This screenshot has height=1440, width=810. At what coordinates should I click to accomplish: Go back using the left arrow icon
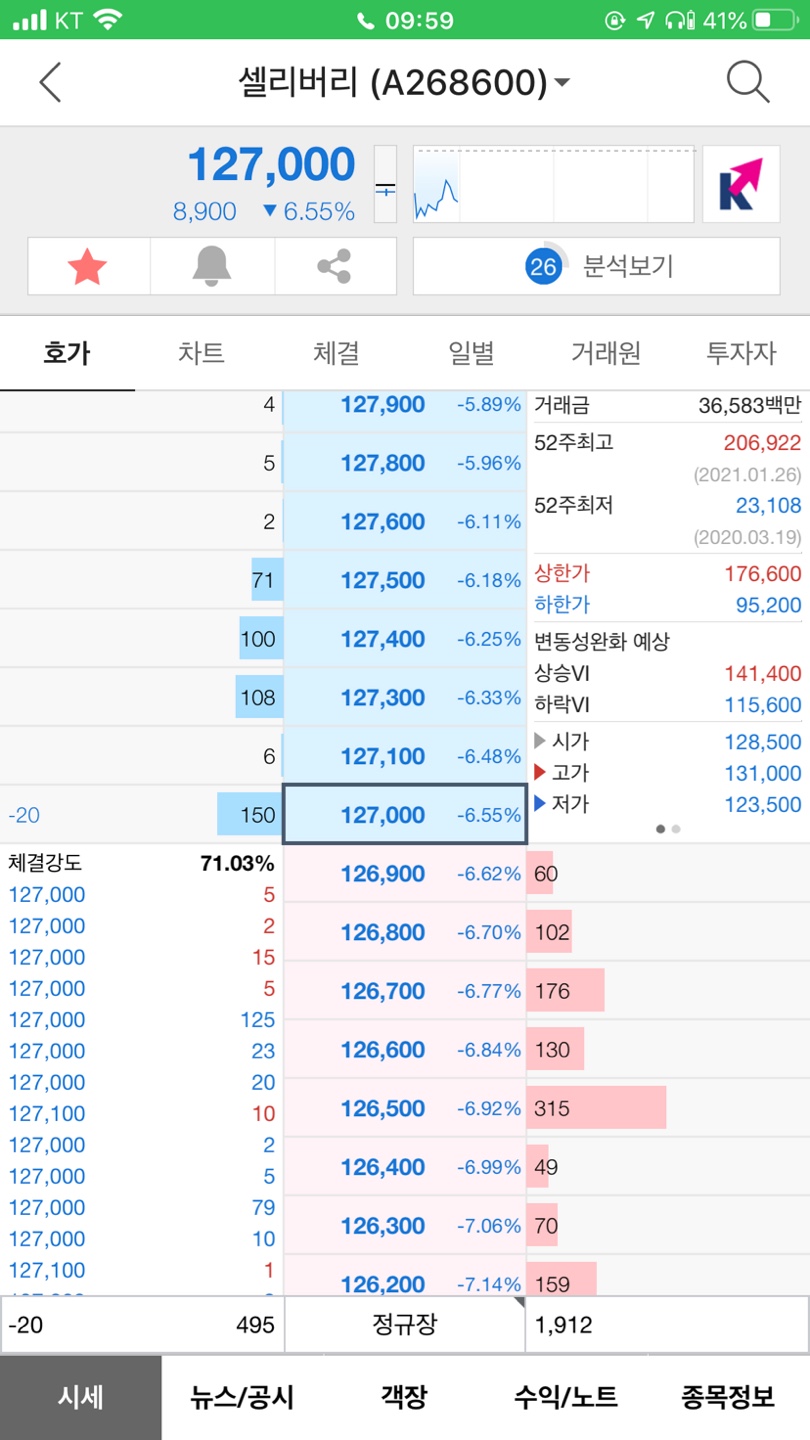click(50, 82)
